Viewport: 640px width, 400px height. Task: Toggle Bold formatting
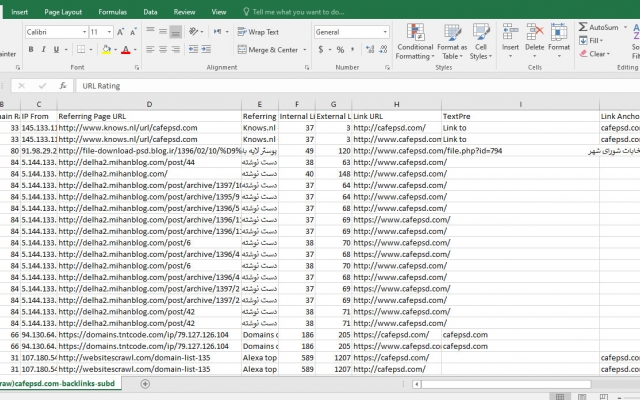coord(31,50)
